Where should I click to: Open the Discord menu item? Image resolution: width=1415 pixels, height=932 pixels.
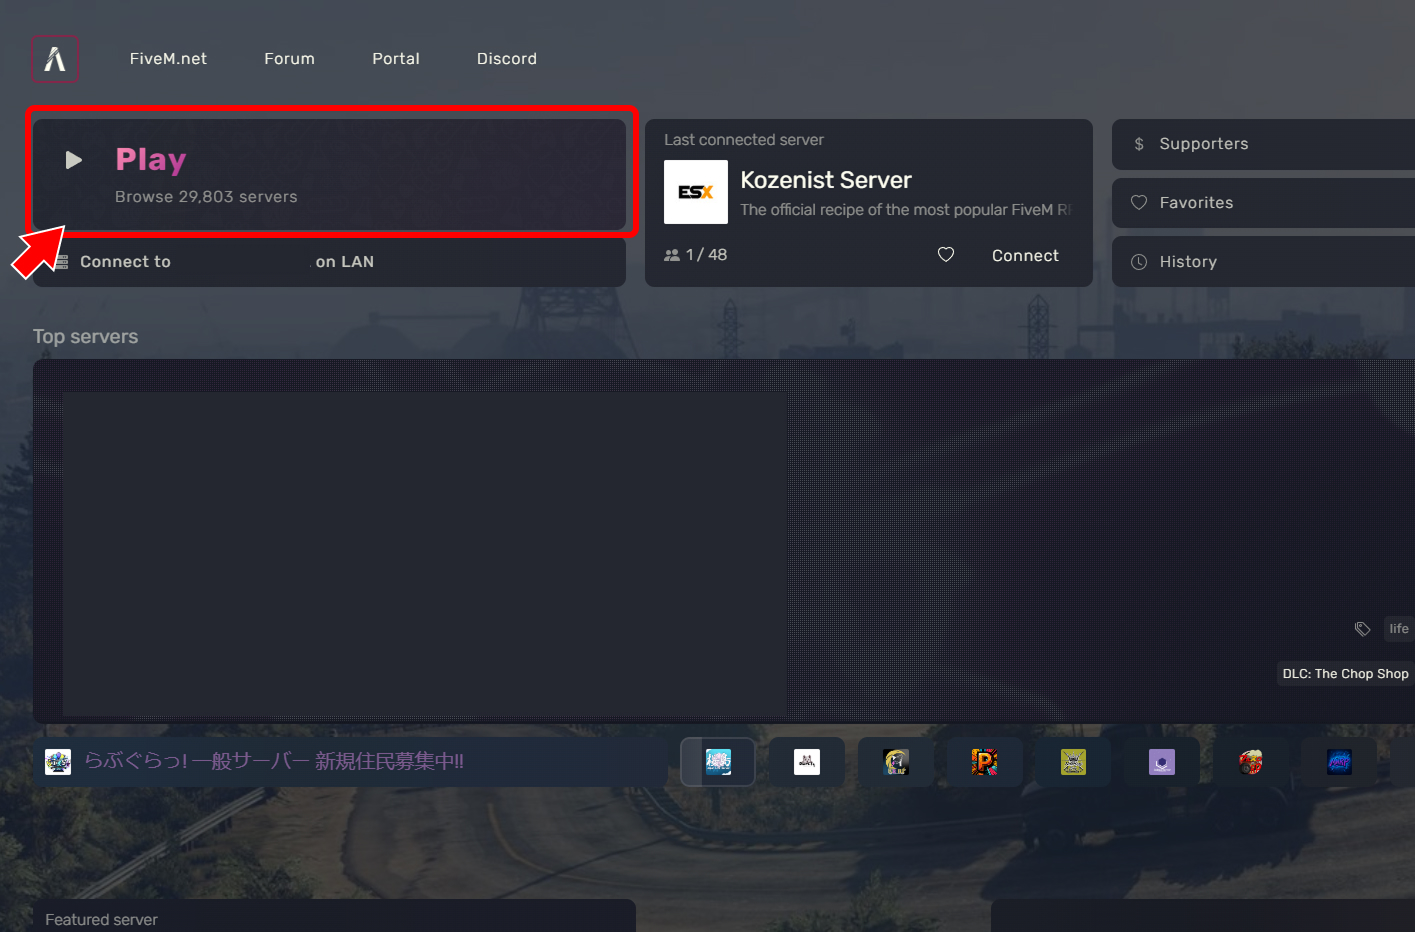[507, 59]
